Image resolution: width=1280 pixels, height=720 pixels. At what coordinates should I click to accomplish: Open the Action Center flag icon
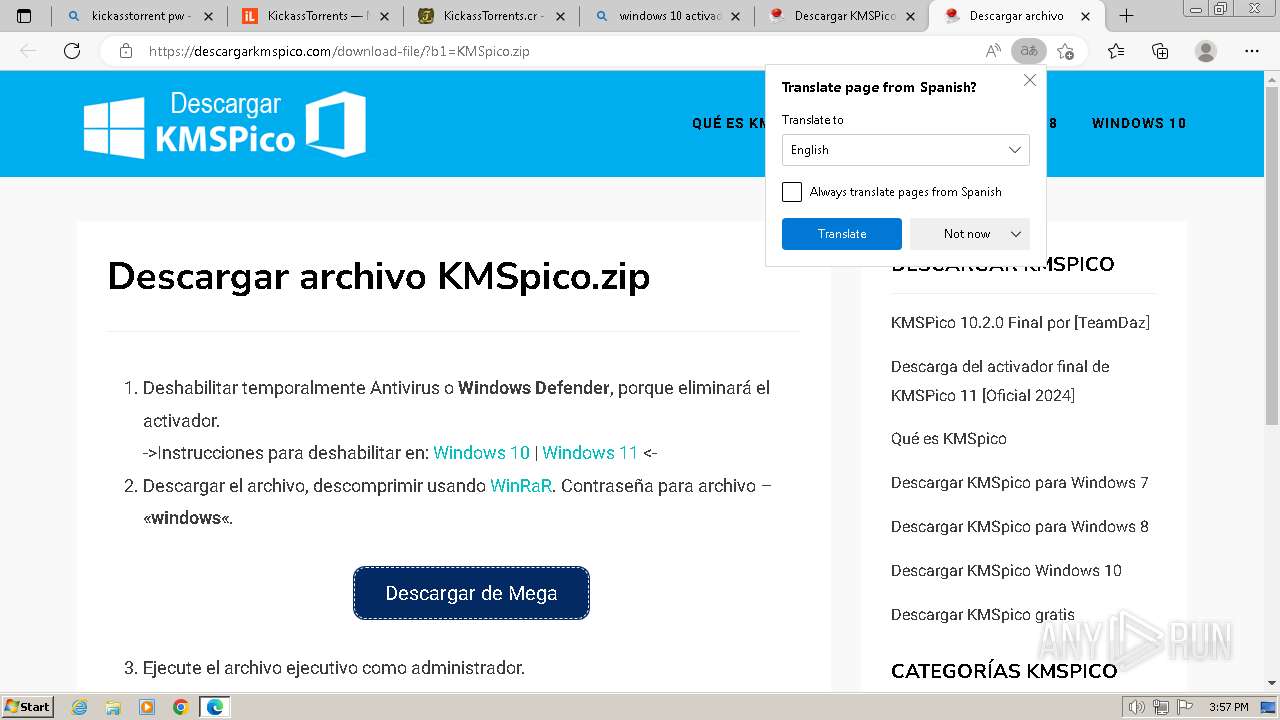coord(1185,707)
